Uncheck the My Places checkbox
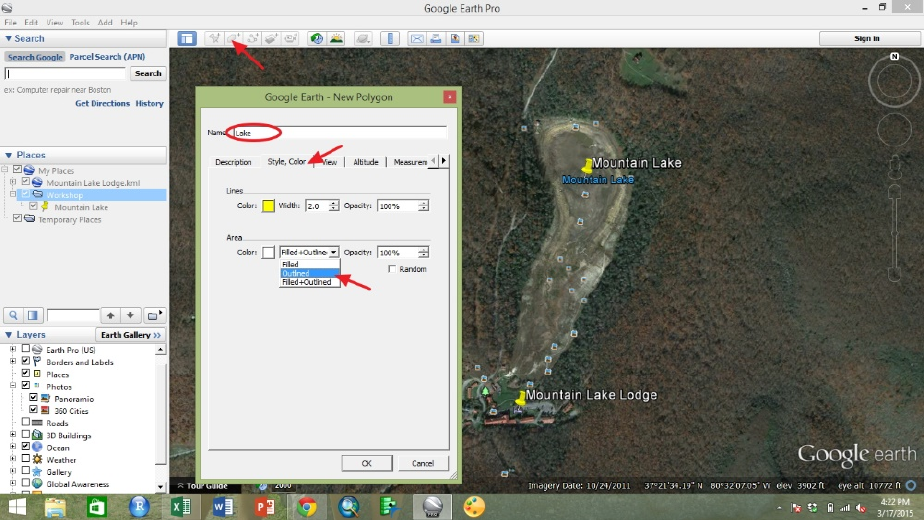The height and width of the screenshot is (520, 924). tap(17, 170)
